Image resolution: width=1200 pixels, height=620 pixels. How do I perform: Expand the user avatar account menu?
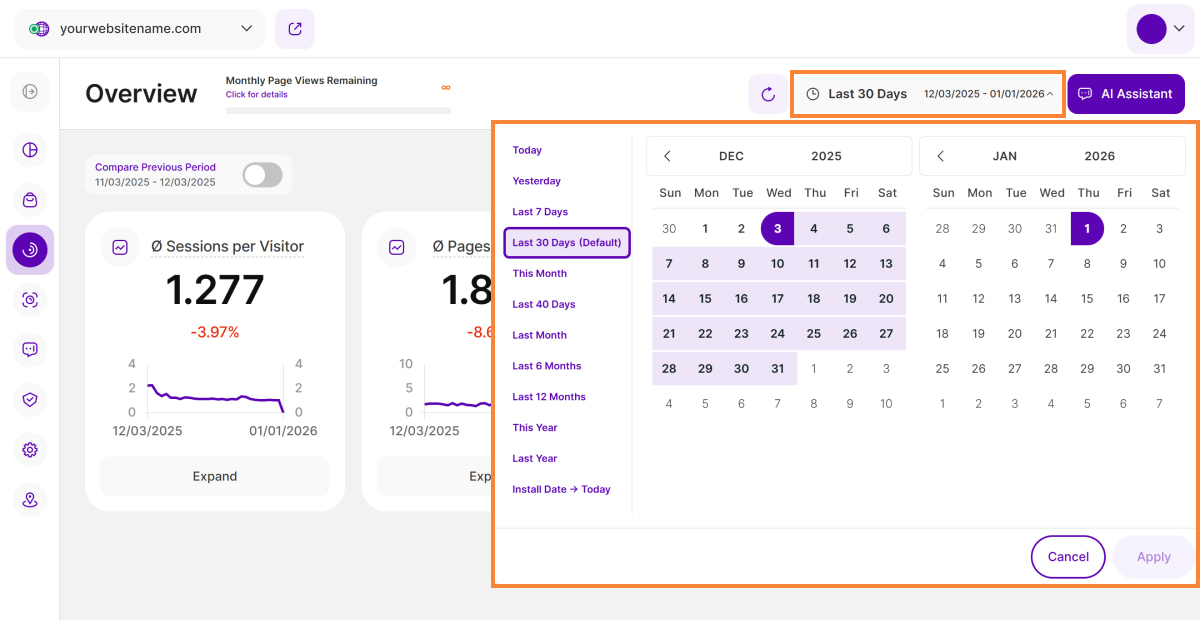pyautogui.click(x=1160, y=29)
